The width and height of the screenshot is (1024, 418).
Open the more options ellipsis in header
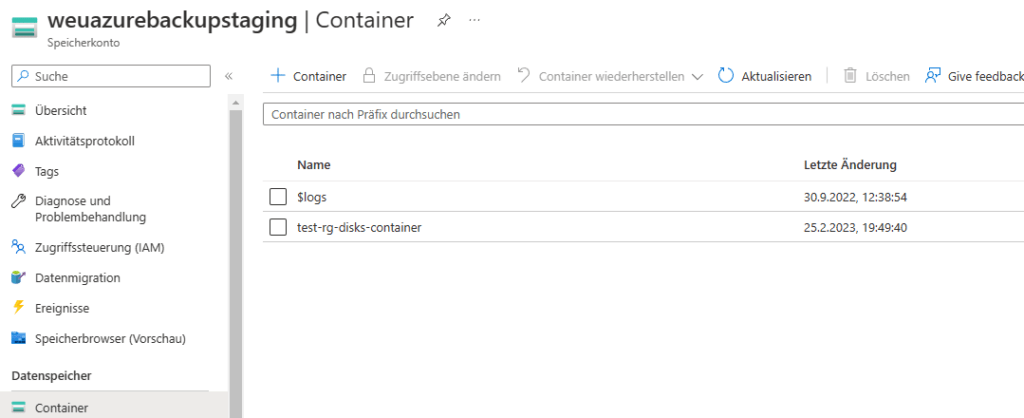pyautogui.click(x=475, y=20)
